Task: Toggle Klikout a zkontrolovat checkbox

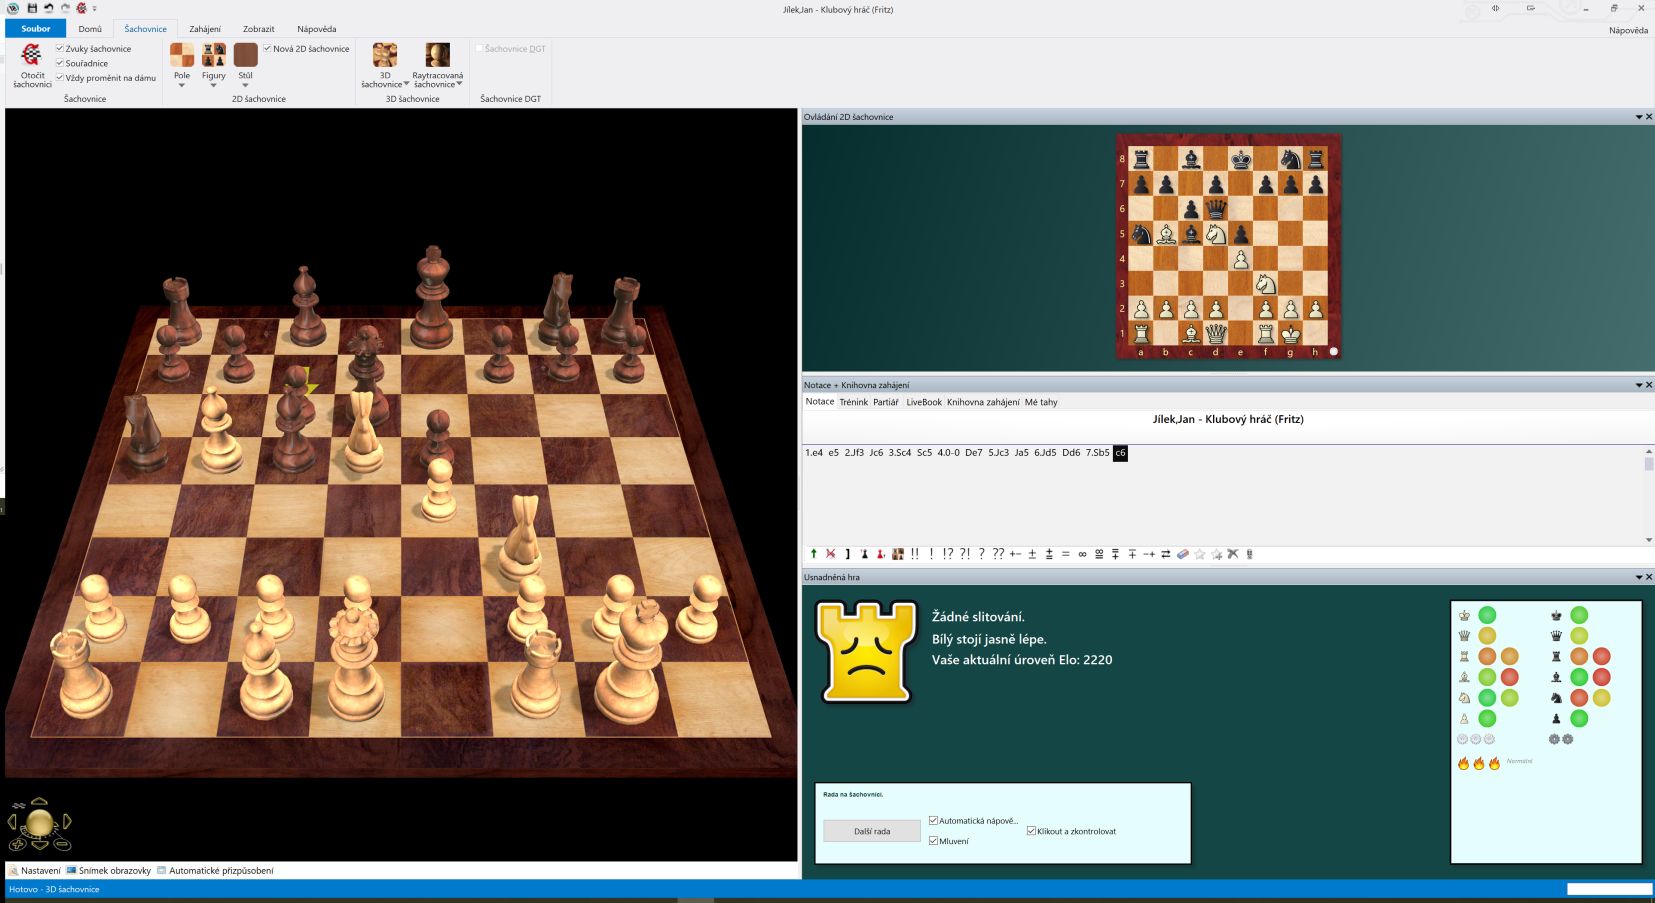Action: click(1032, 831)
